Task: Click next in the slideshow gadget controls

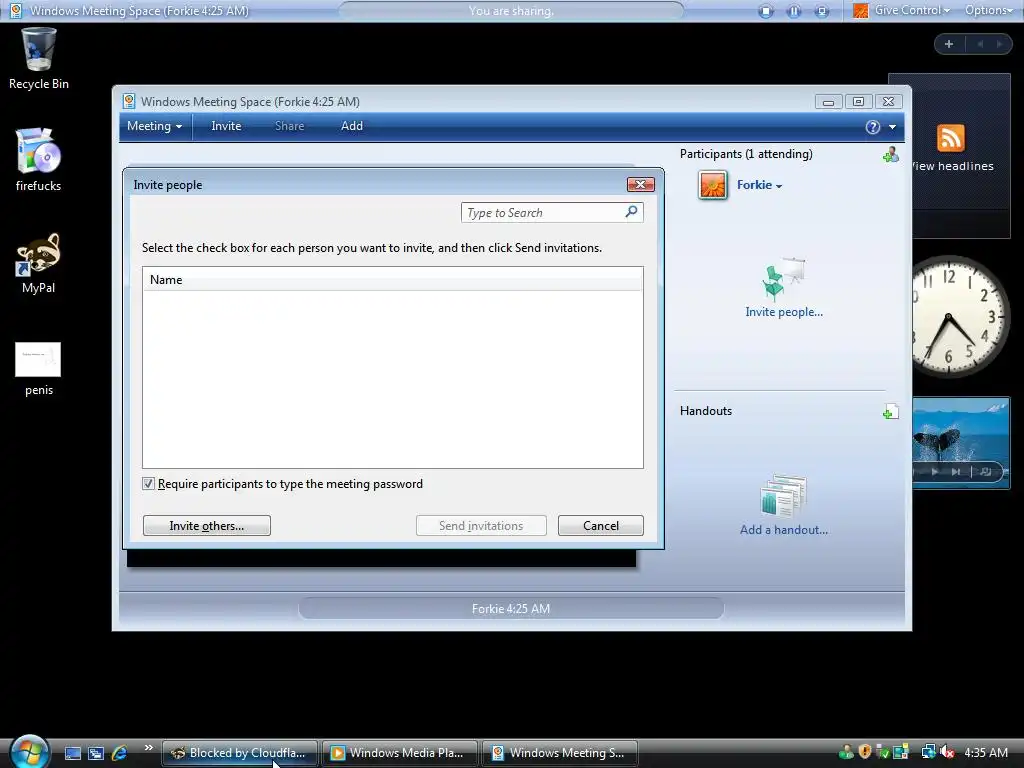Action: 955,472
